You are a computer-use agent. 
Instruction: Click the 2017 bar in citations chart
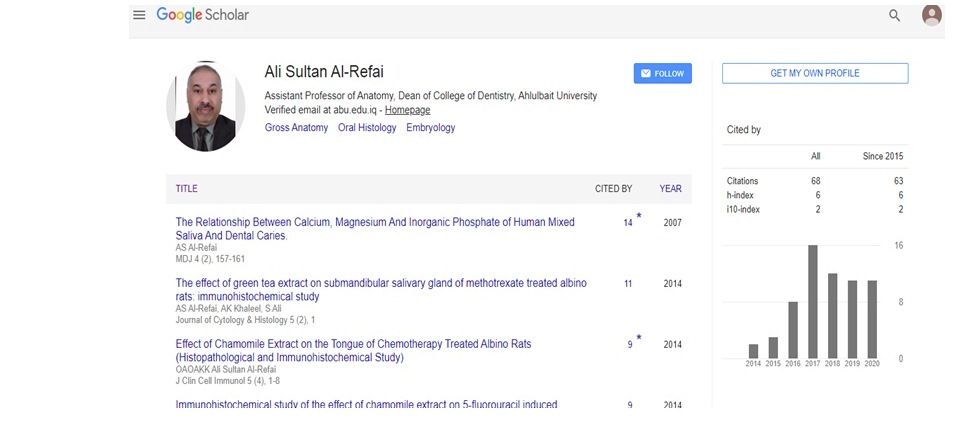[813, 301]
